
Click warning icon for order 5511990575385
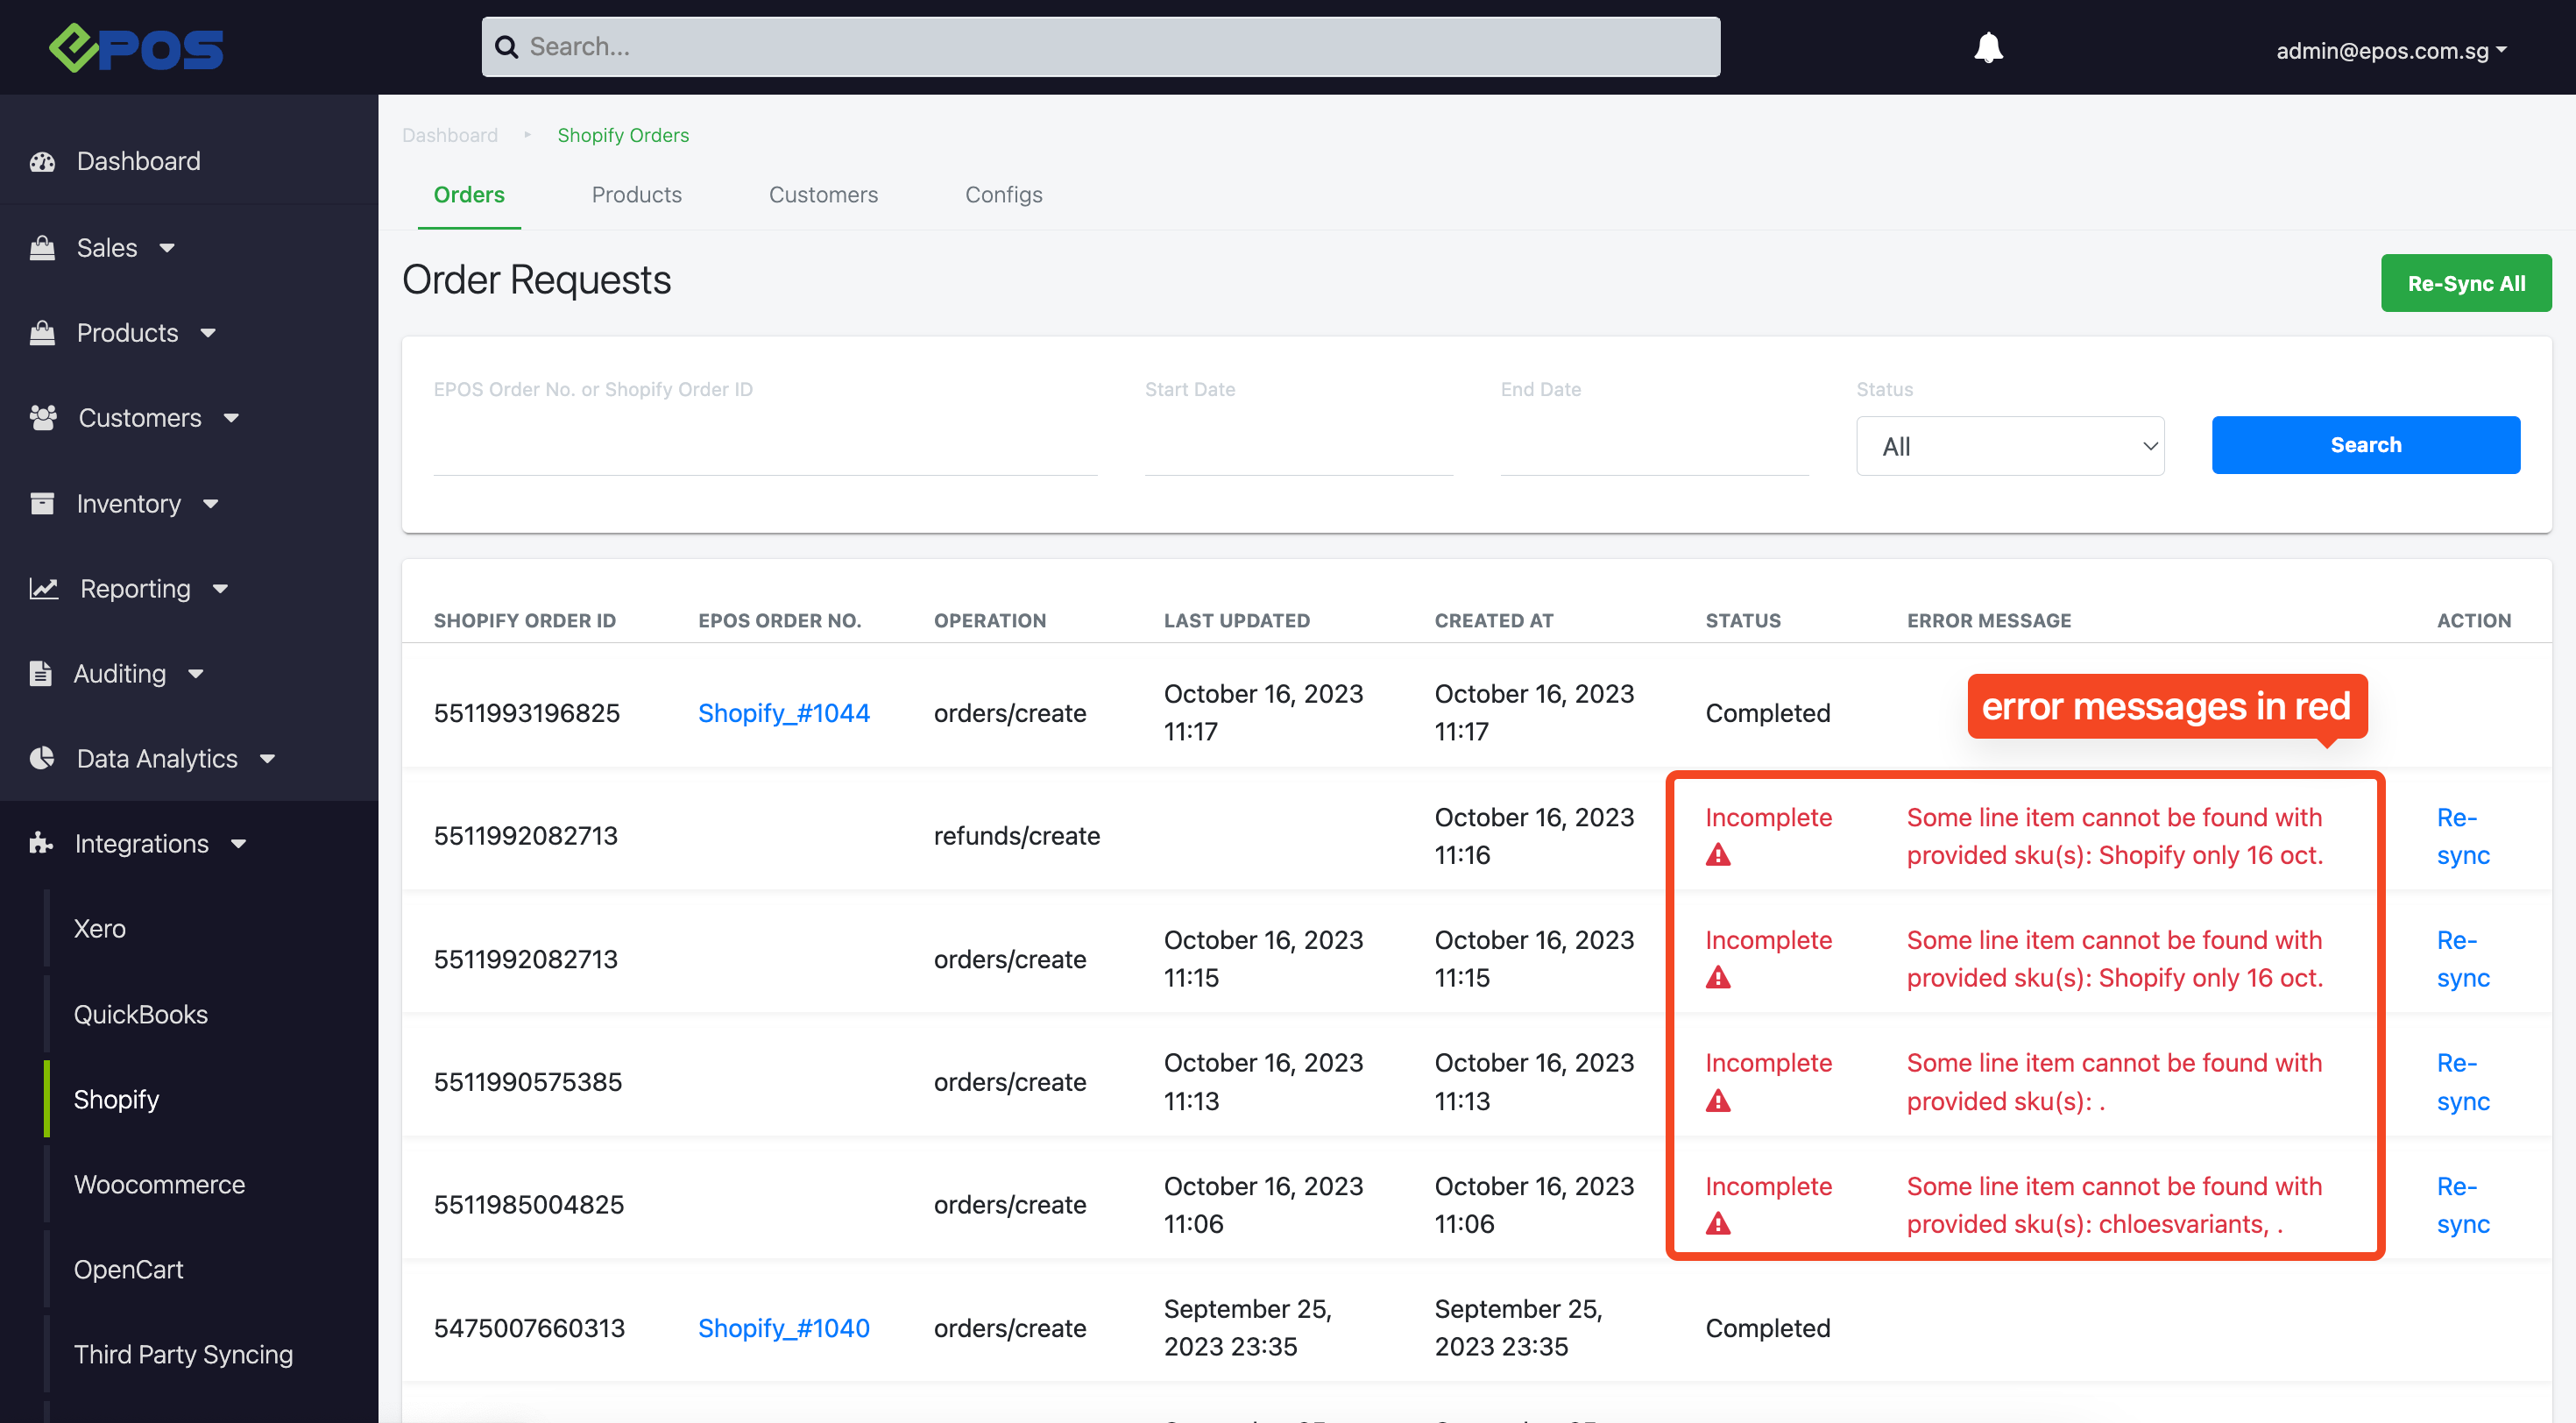(1718, 1100)
